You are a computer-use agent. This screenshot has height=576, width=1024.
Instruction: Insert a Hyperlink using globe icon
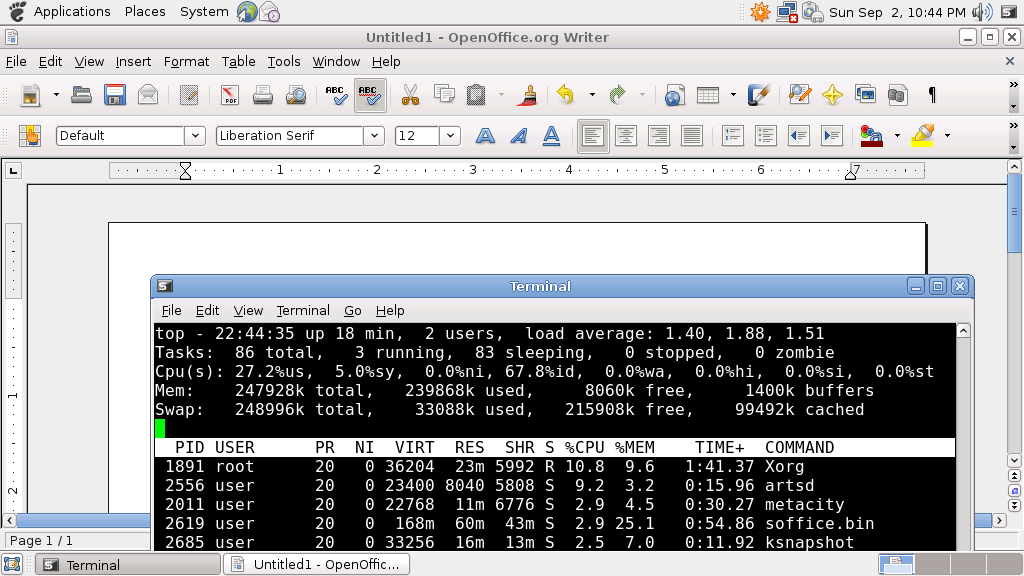click(674, 95)
